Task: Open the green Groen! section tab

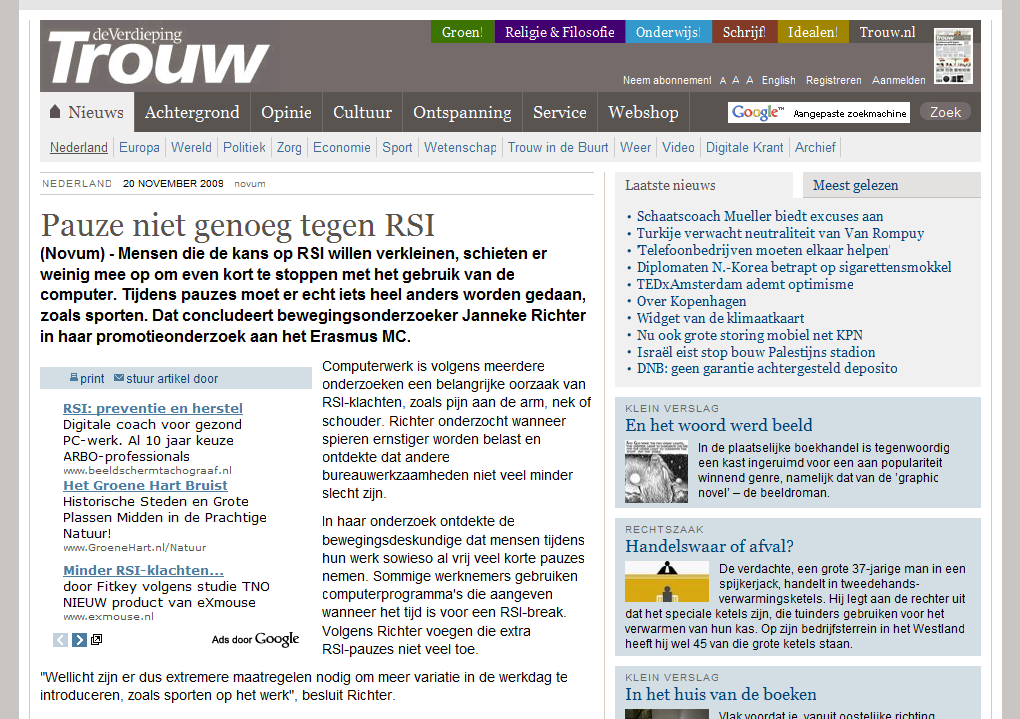Action: point(462,32)
